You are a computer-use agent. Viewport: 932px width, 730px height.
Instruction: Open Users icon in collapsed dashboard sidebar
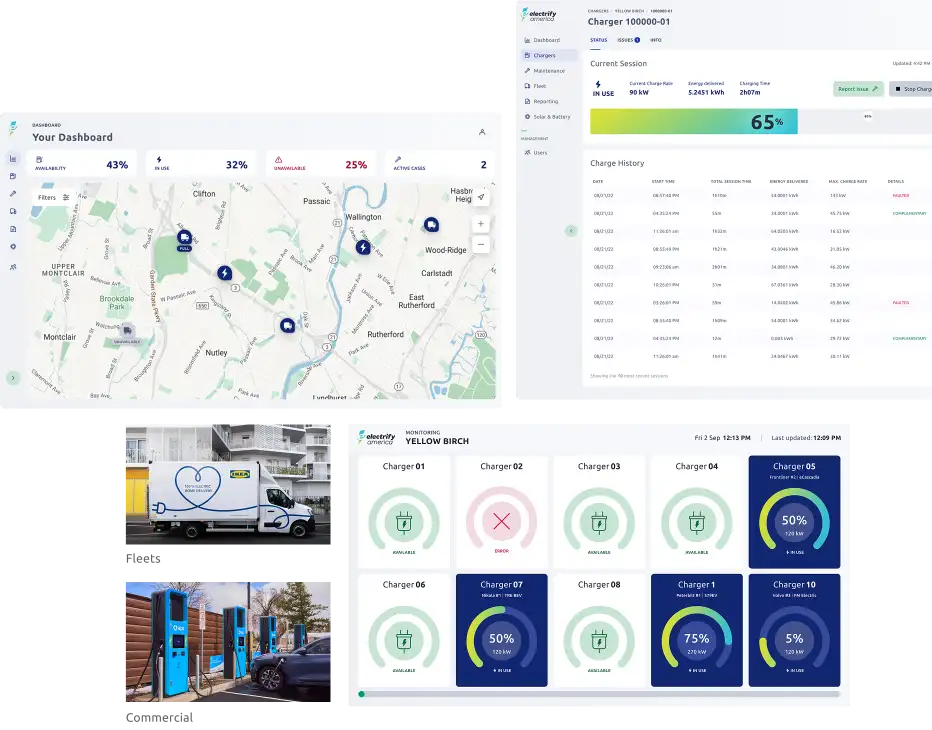point(13,268)
